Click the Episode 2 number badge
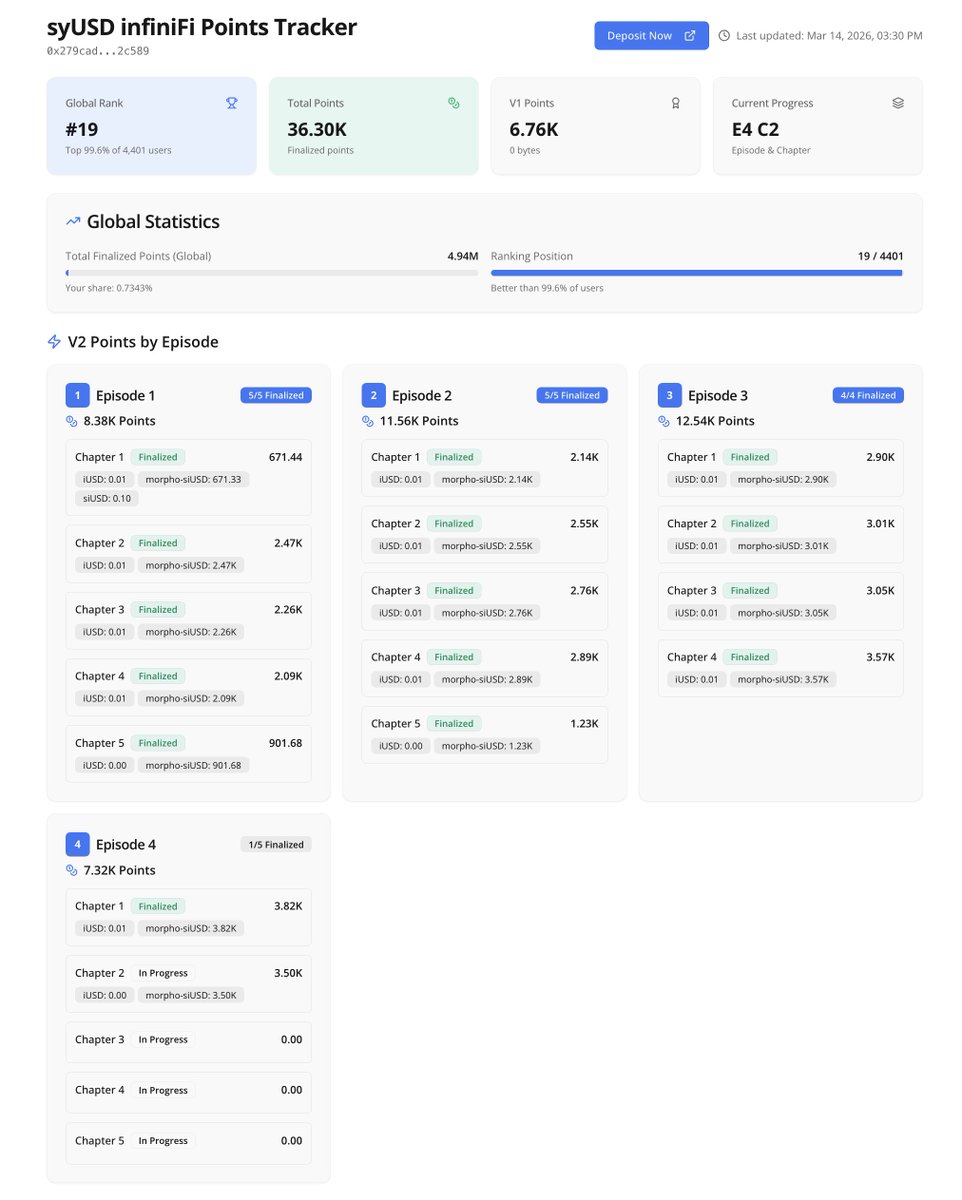 (x=373, y=395)
